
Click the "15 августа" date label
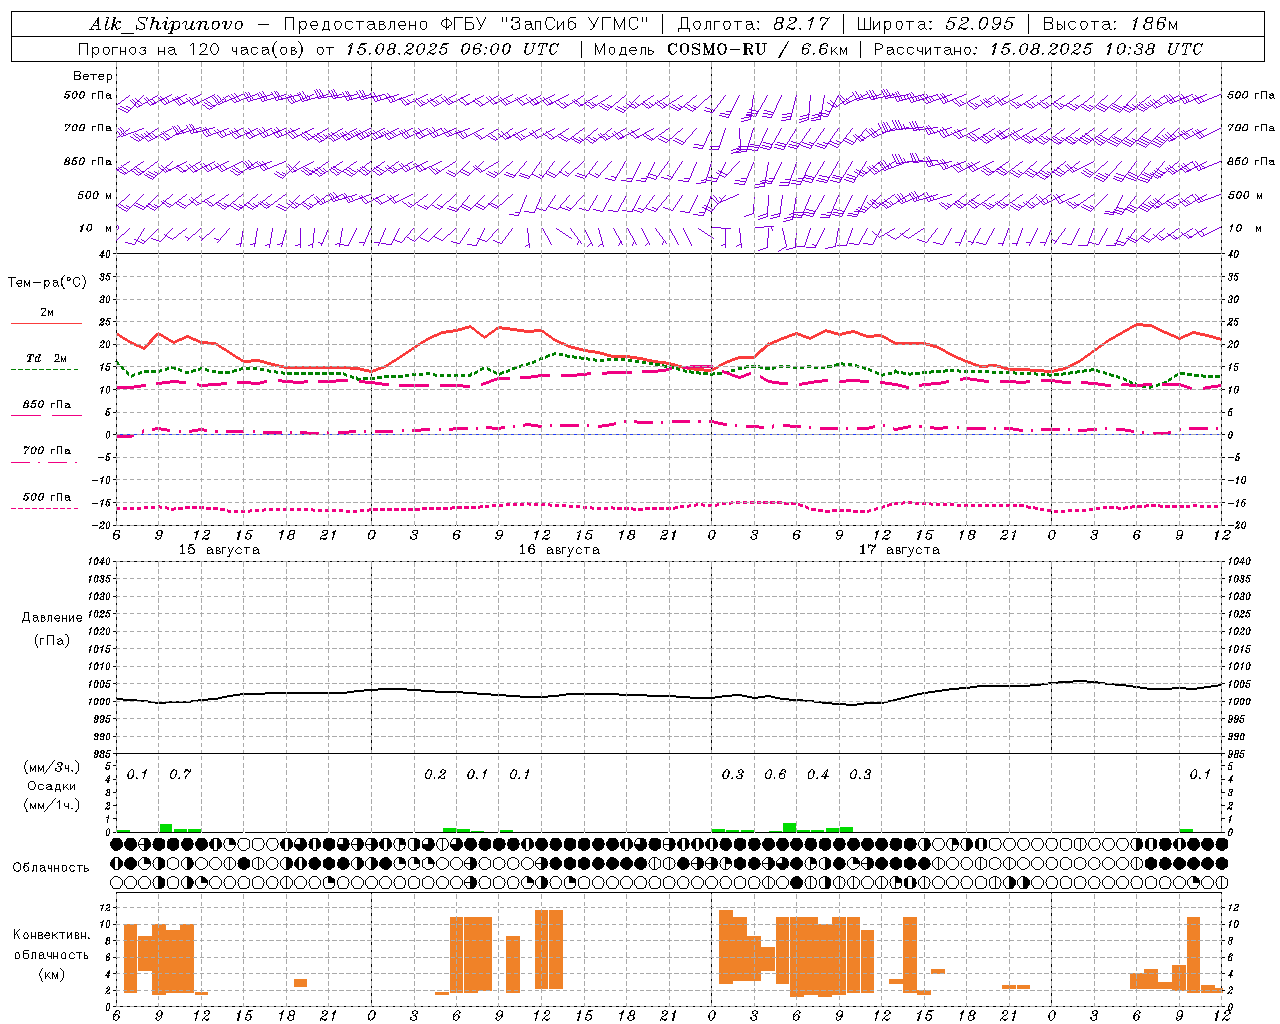click(219, 550)
